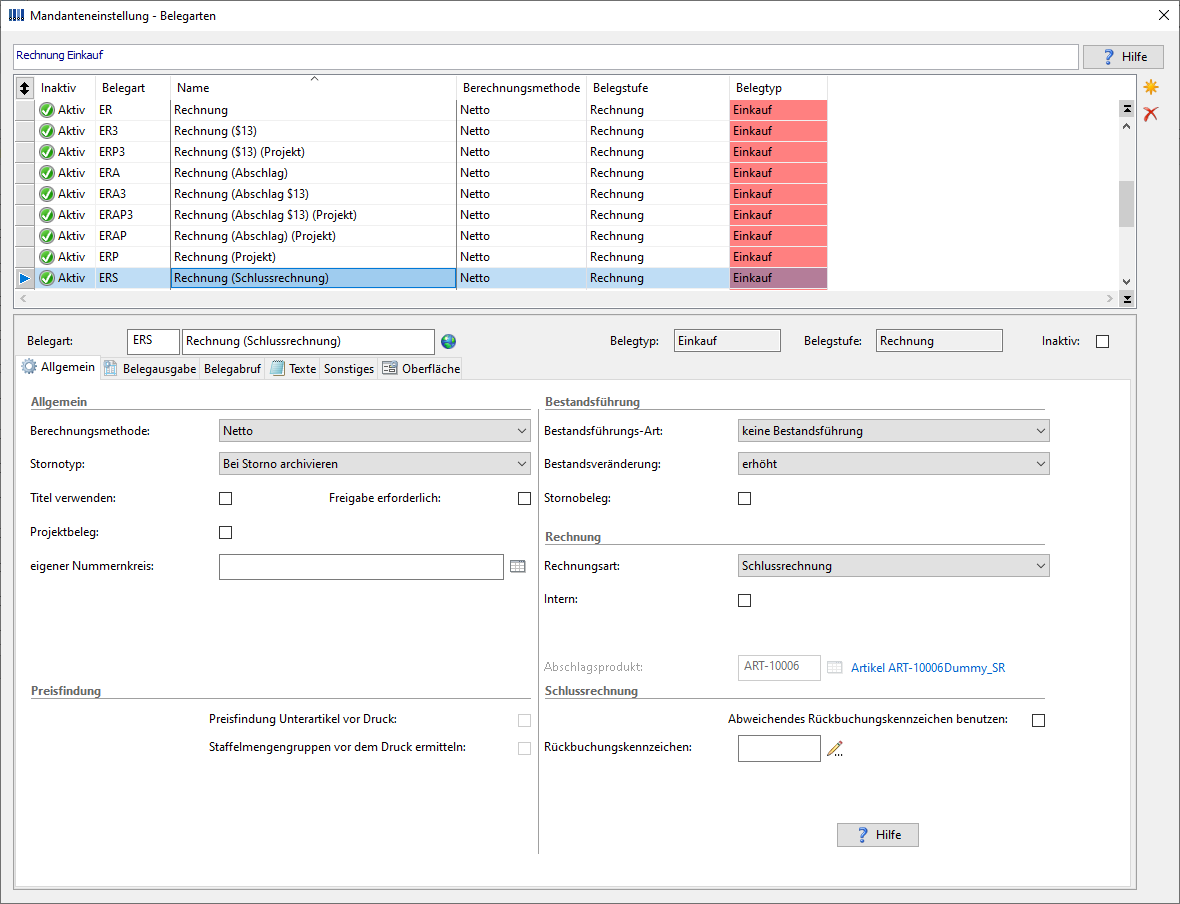Open the Nummernkreis lookup table icon

518,566
